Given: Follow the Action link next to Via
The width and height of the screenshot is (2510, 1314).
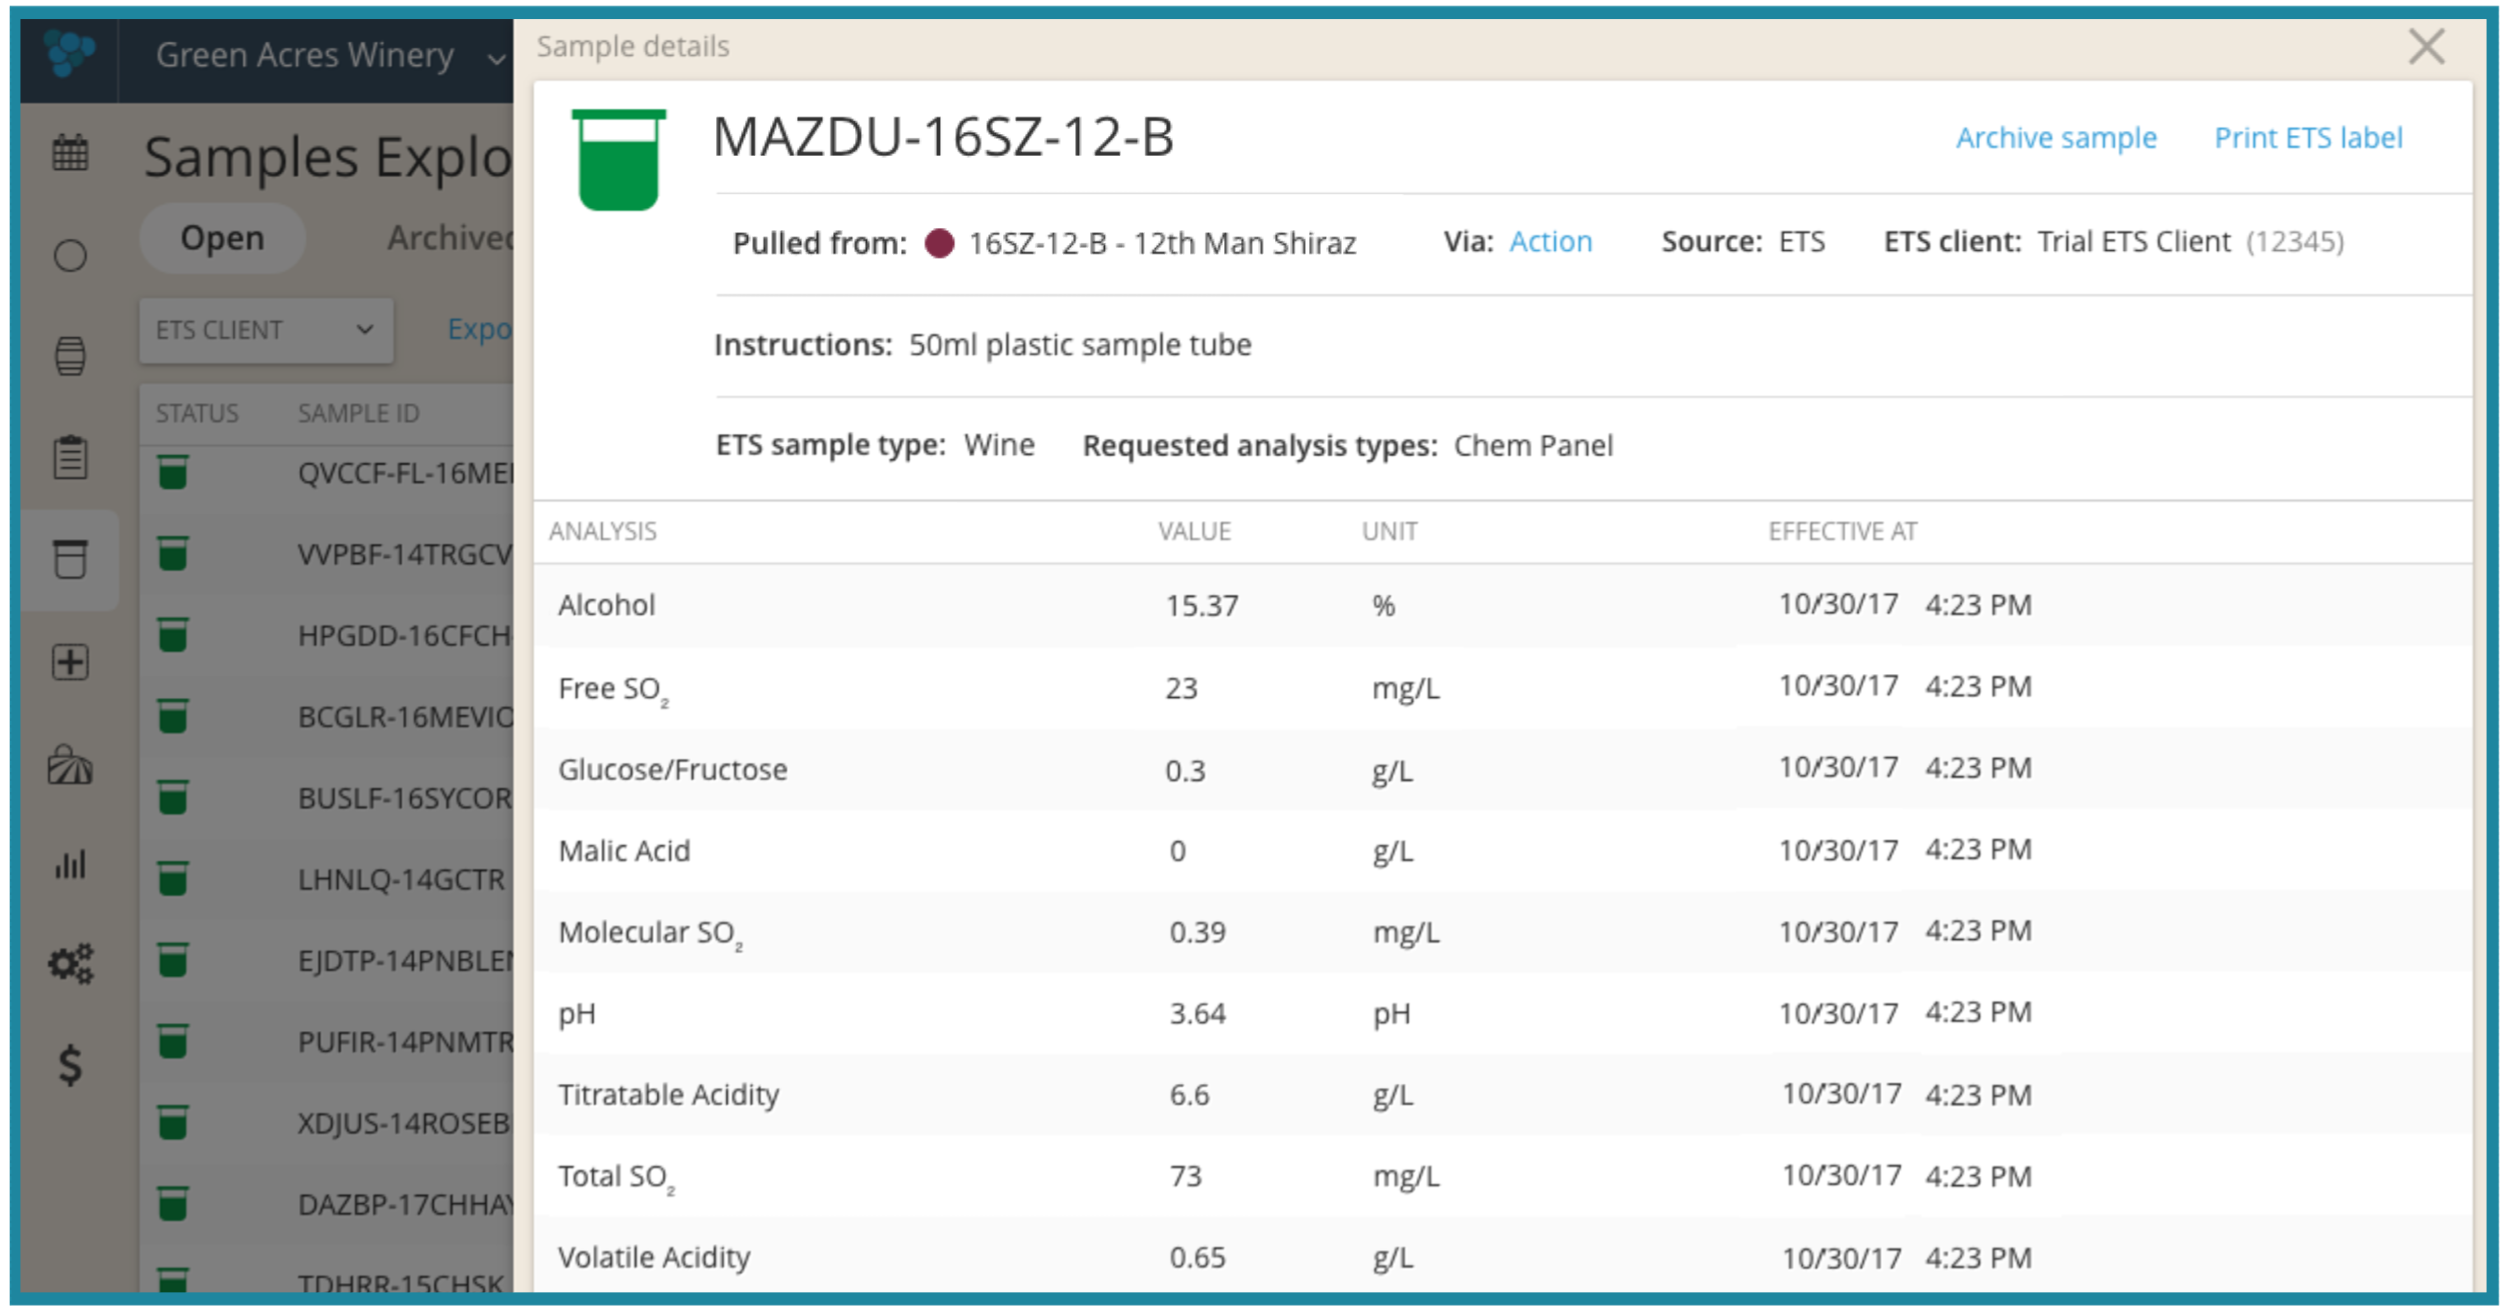Looking at the screenshot, I should (x=1550, y=242).
